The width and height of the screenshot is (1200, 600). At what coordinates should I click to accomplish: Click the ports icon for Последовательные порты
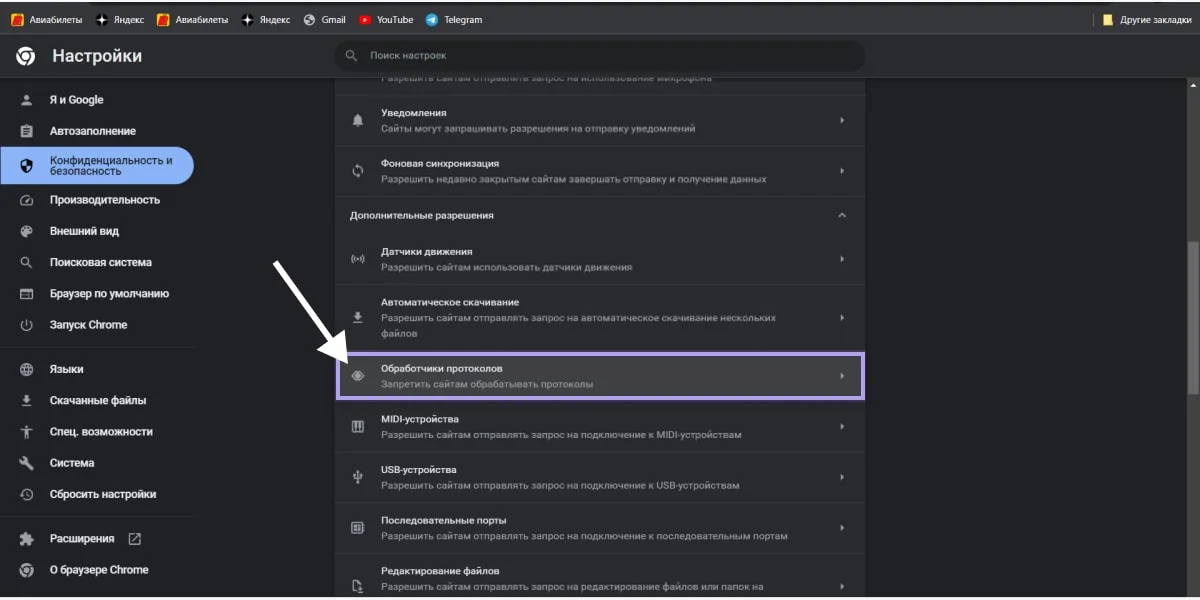click(x=357, y=528)
